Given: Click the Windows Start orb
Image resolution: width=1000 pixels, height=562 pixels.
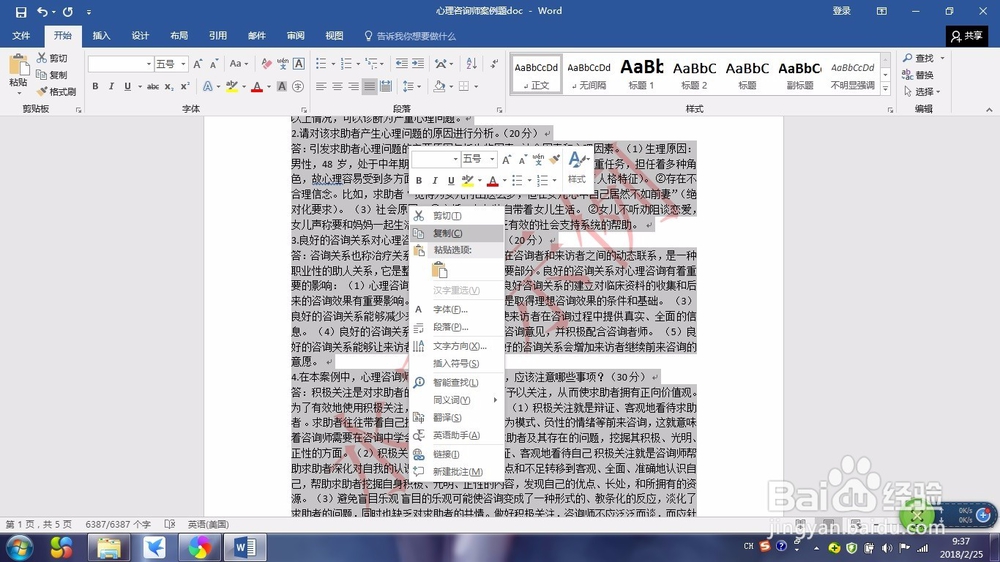Looking at the screenshot, I should 20,547.
